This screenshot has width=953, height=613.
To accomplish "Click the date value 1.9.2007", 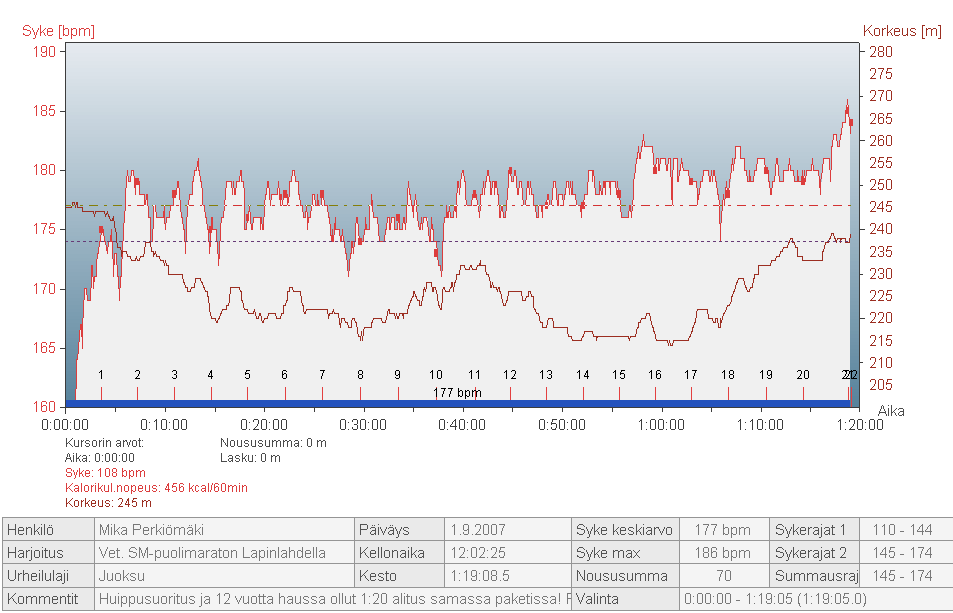I will [x=507, y=529].
